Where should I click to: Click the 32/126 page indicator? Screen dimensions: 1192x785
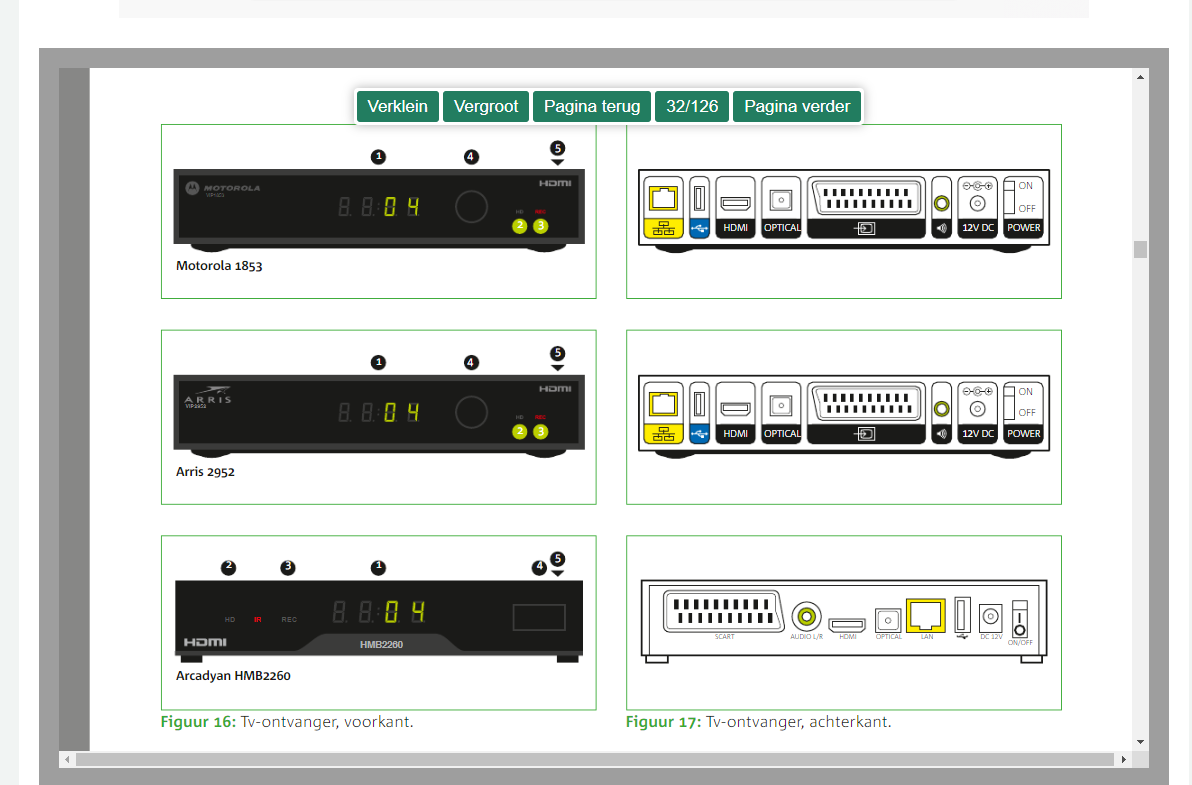(692, 106)
